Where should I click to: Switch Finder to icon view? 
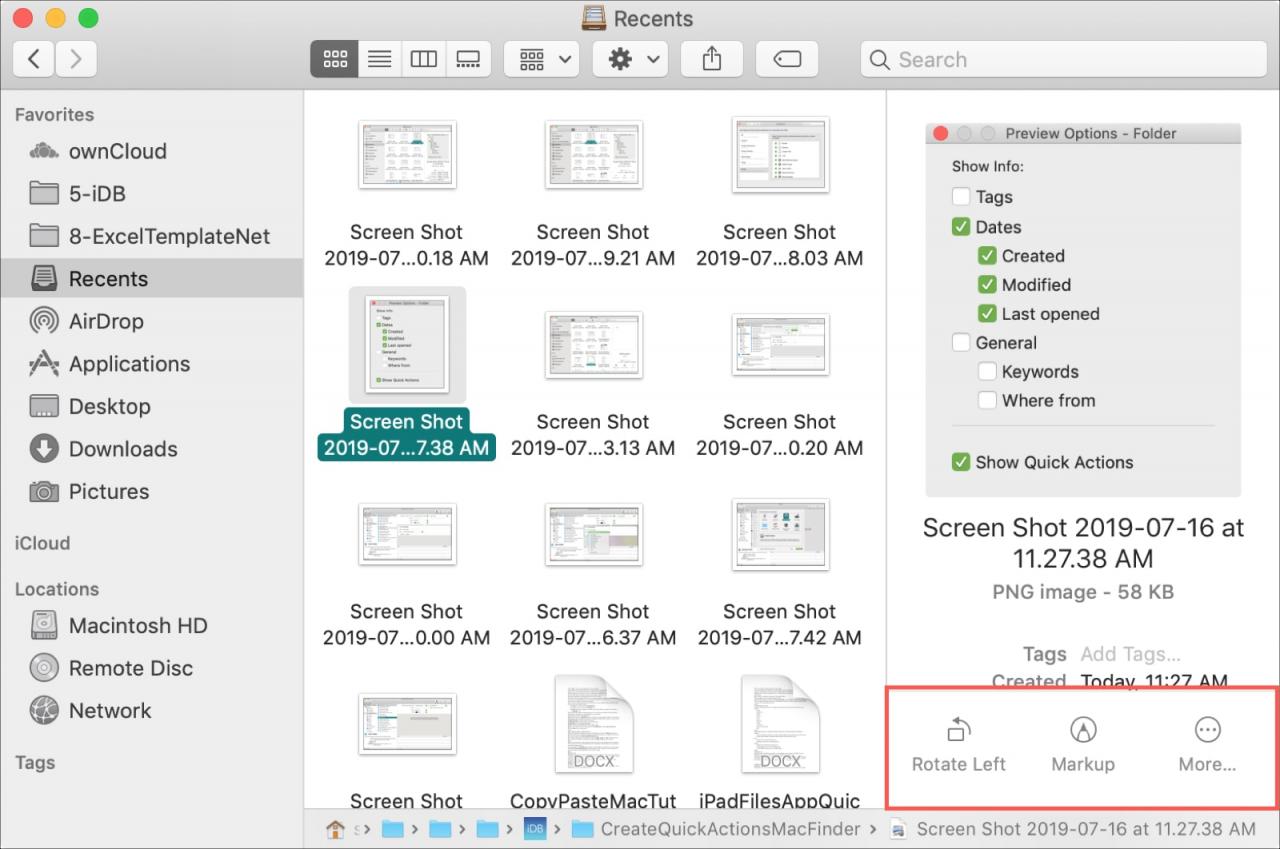tap(334, 59)
